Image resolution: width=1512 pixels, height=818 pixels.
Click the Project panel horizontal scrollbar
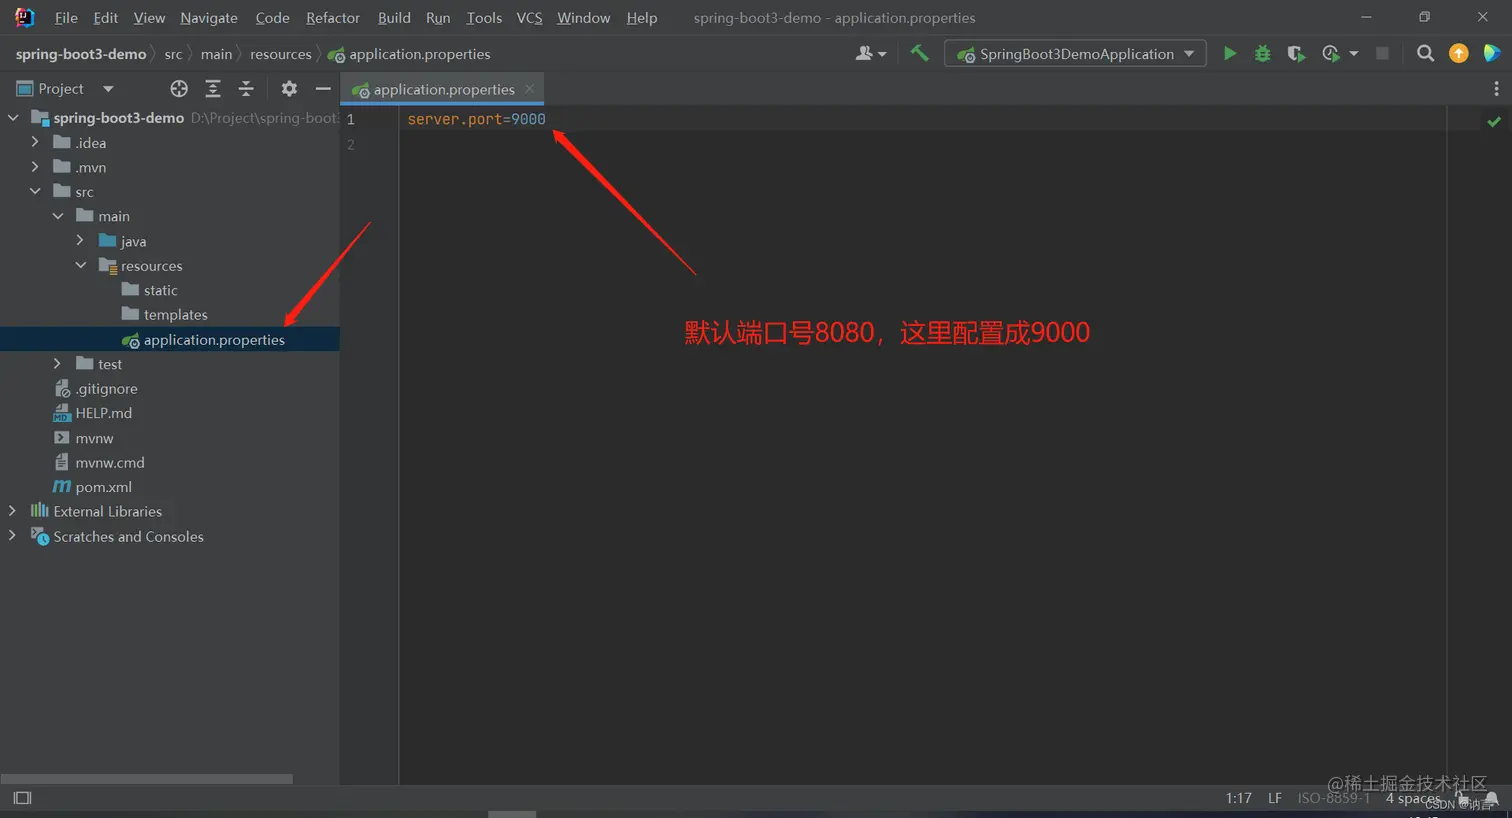click(x=147, y=778)
